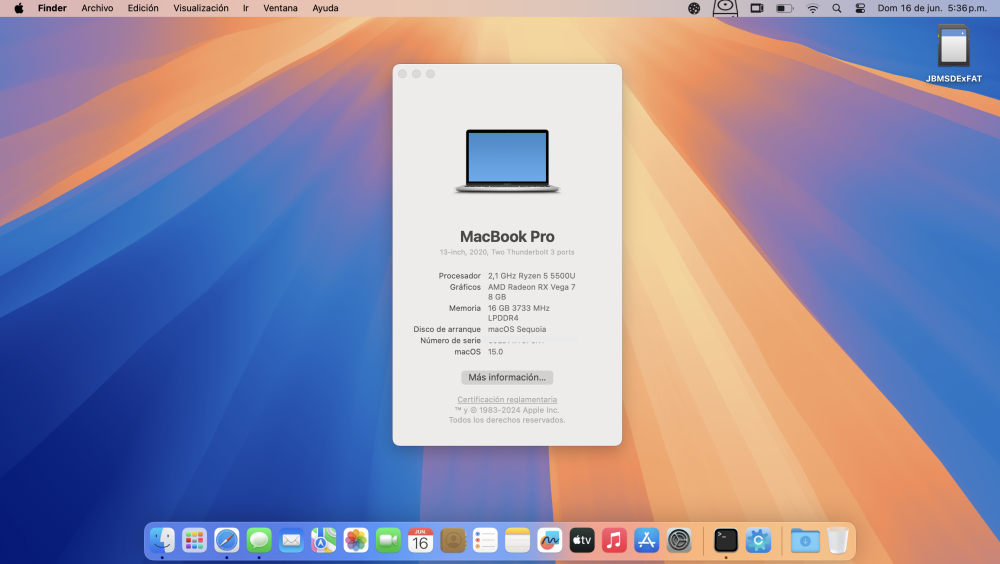Click the macOS version value 15.0
1000x564 pixels.
(496, 352)
